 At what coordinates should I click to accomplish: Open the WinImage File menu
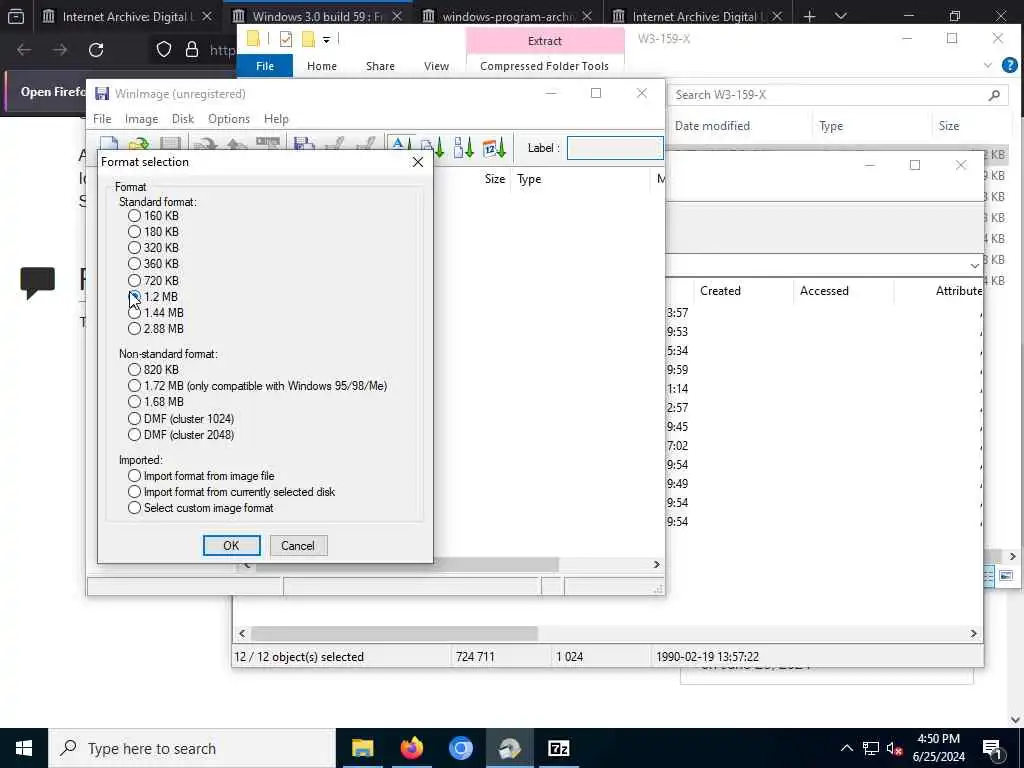102,119
